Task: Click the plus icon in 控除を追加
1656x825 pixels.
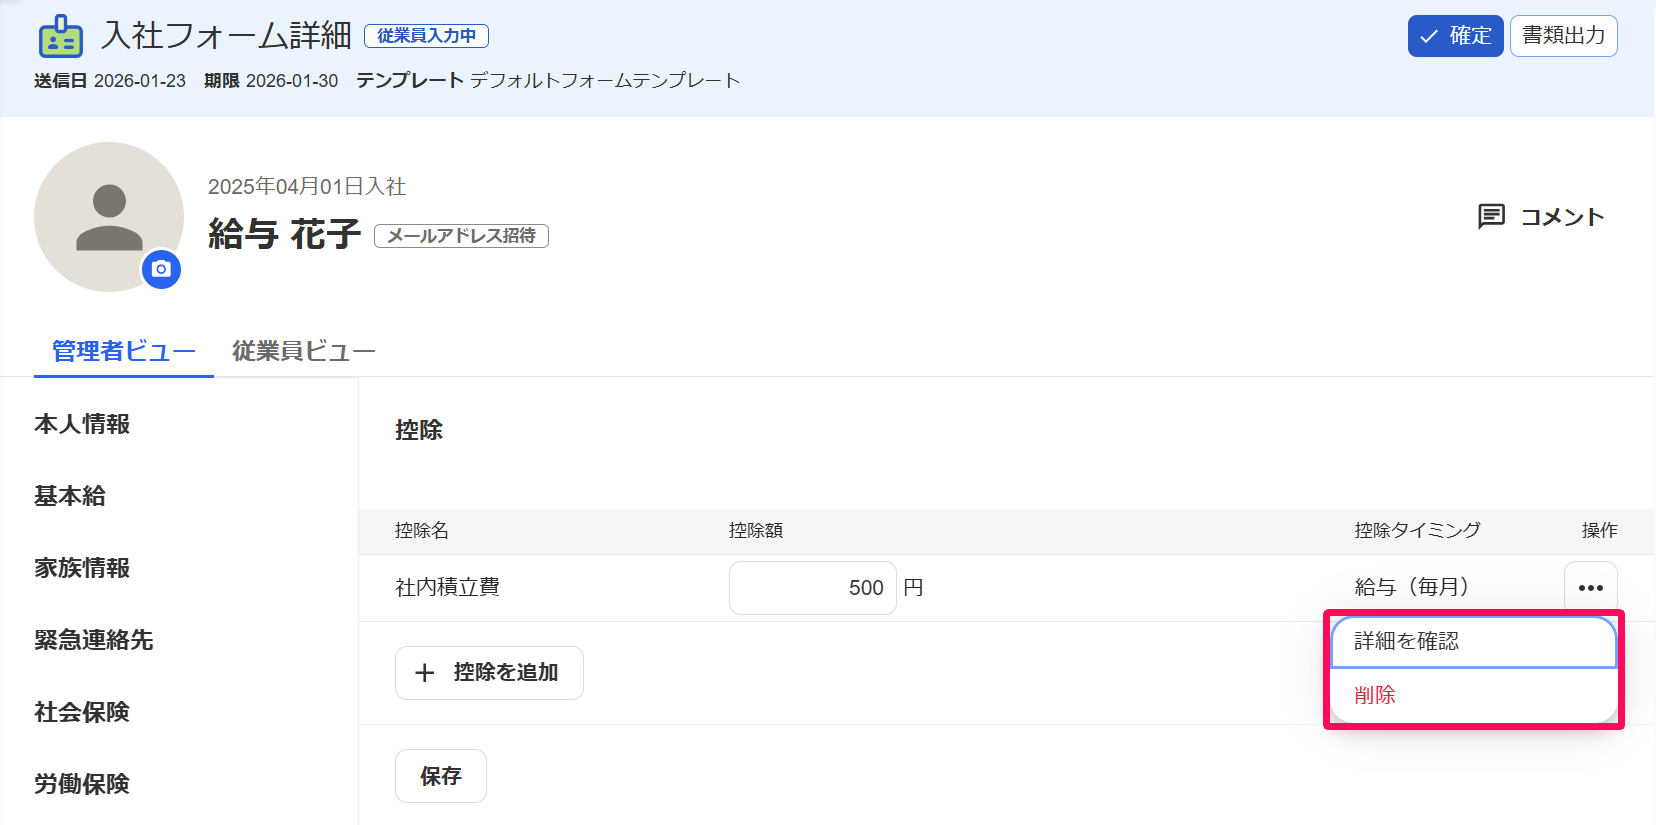Action: (x=425, y=673)
